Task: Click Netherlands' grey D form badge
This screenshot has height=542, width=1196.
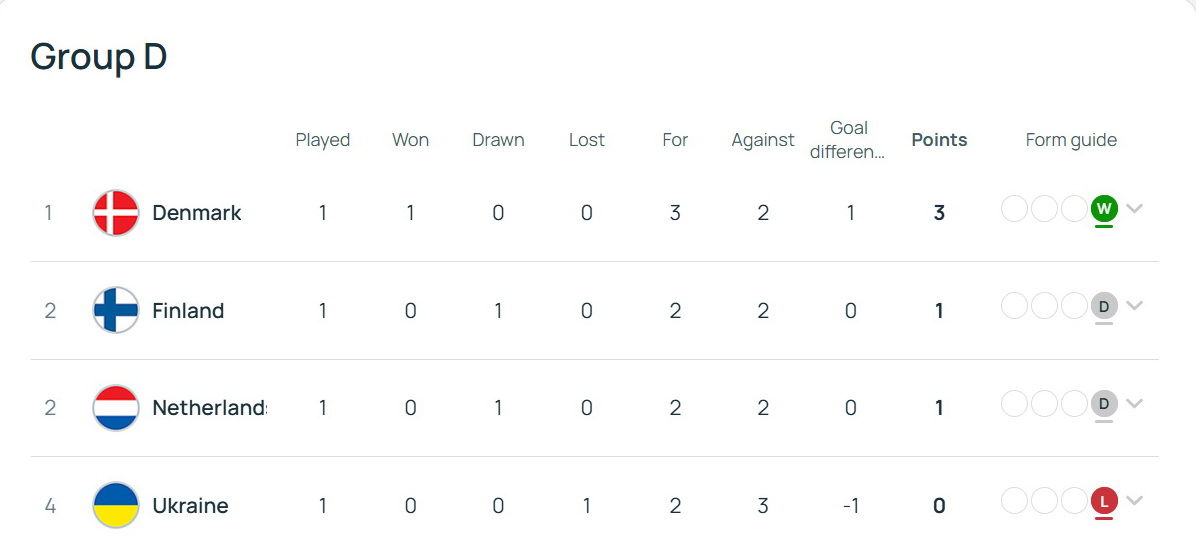Action: pos(1104,403)
